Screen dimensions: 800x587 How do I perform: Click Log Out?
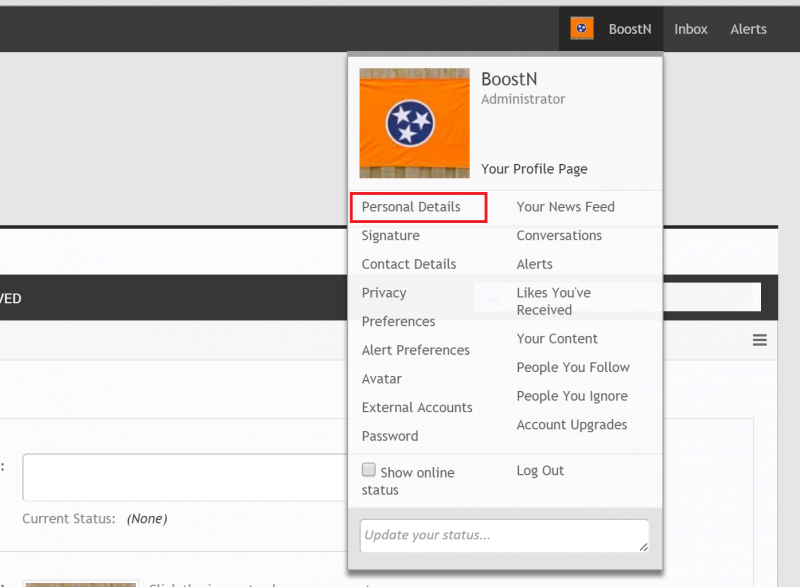point(540,471)
